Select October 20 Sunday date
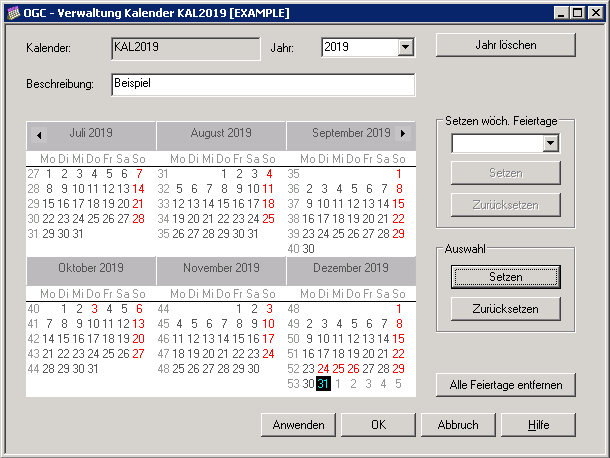Viewport: 610px width, 458px height. click(138, 339)
